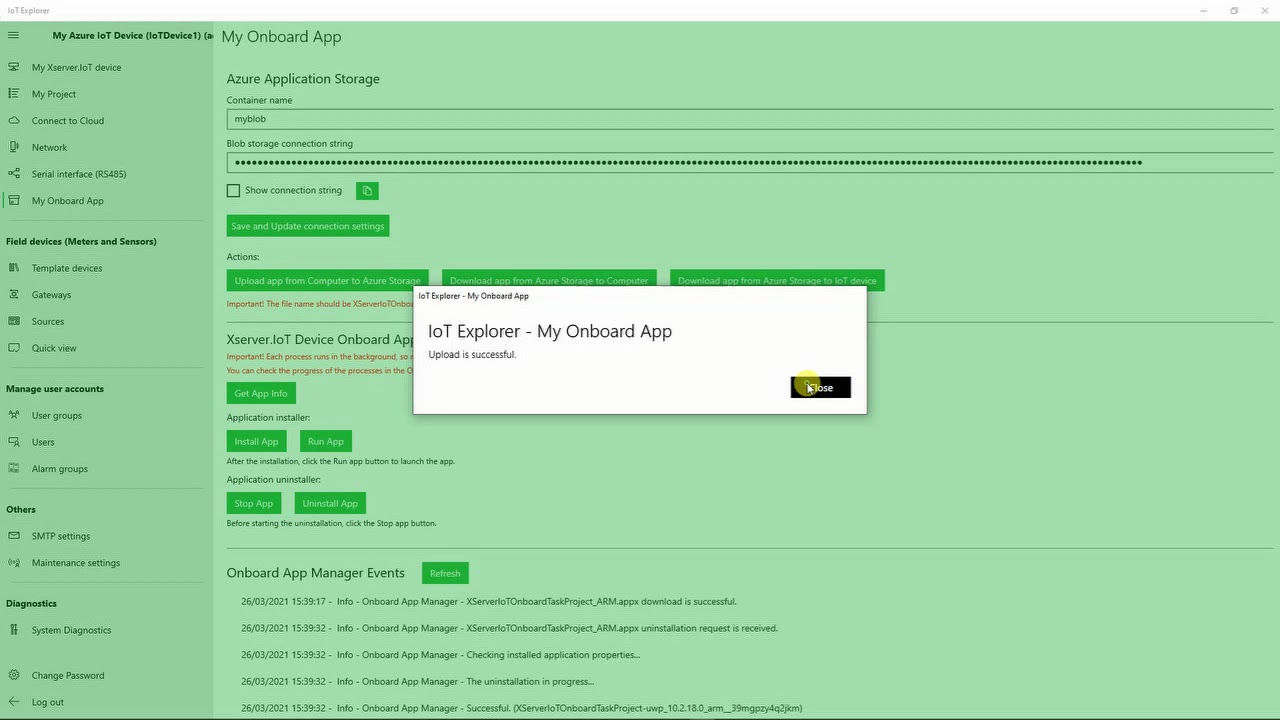The width and height of the screenshot is (1280, 720).
Task: Go to My Project section
Action: point(54,94)
